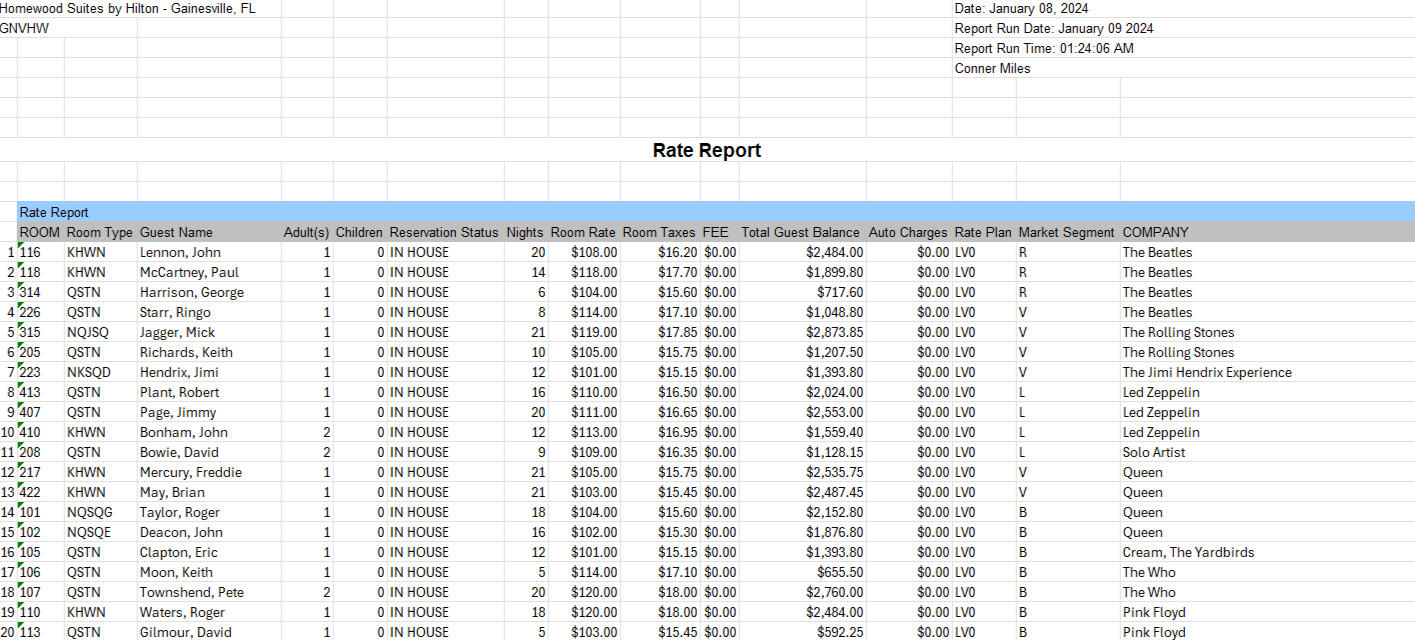Image resolution: width=1415 pixels, height=640 pixels.
Task: Click the Reservation Status header cell
Action: (443, 232)
